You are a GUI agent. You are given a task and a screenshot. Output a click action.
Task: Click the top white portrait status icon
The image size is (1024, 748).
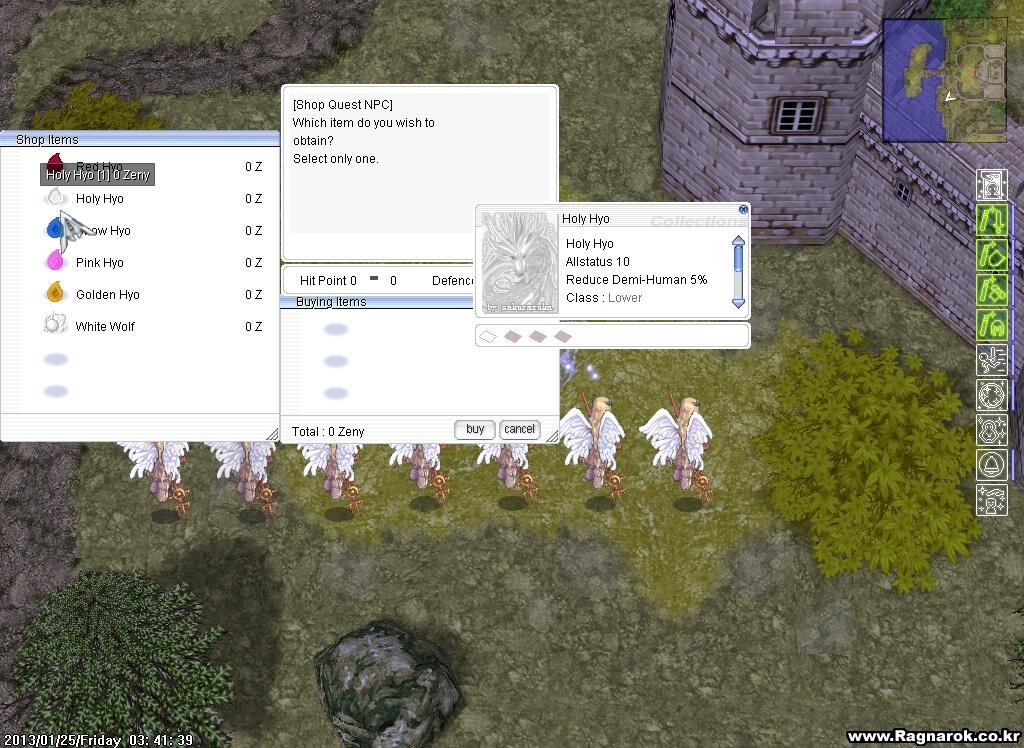coord(992,185)
